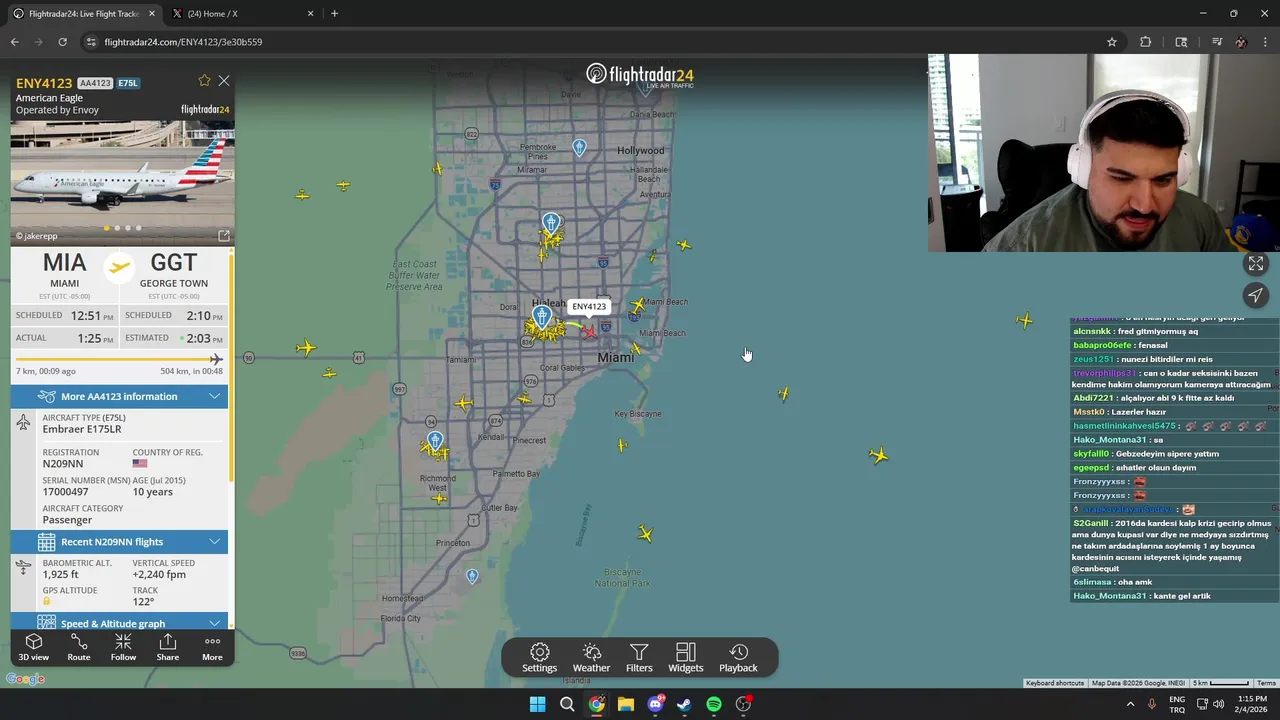Click the flight progress bar
This screenshot has width=1280, height=720.
coord(119,359)
